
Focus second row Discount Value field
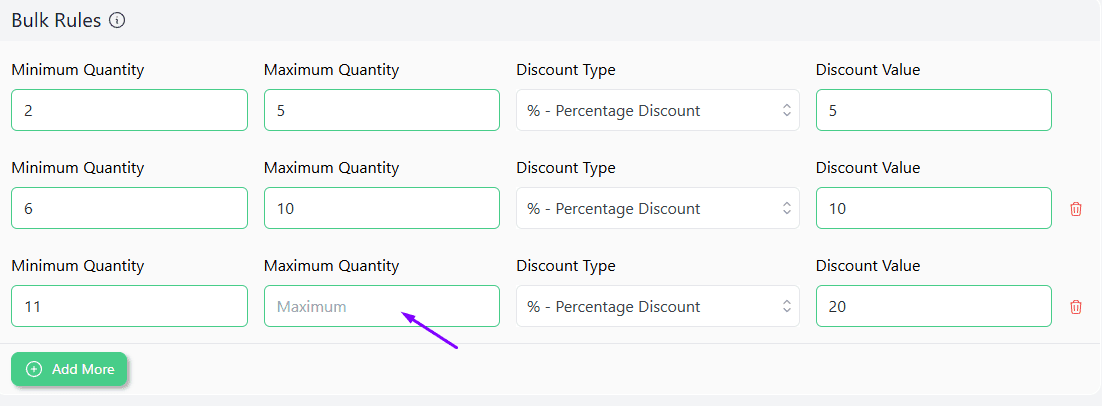point(934,208)
